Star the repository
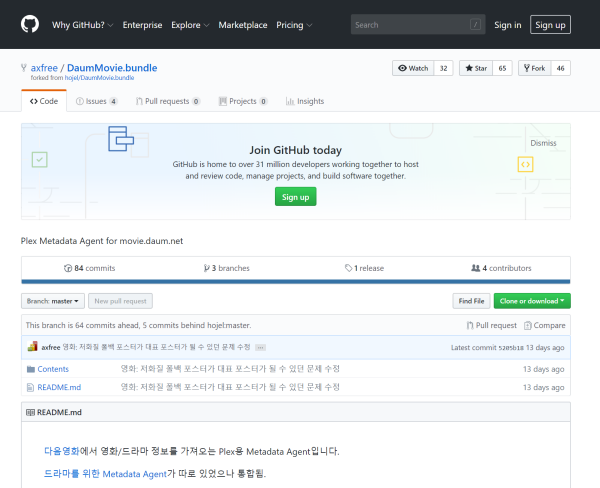This screenshot has height=488, width=600. tap(476, 68)
